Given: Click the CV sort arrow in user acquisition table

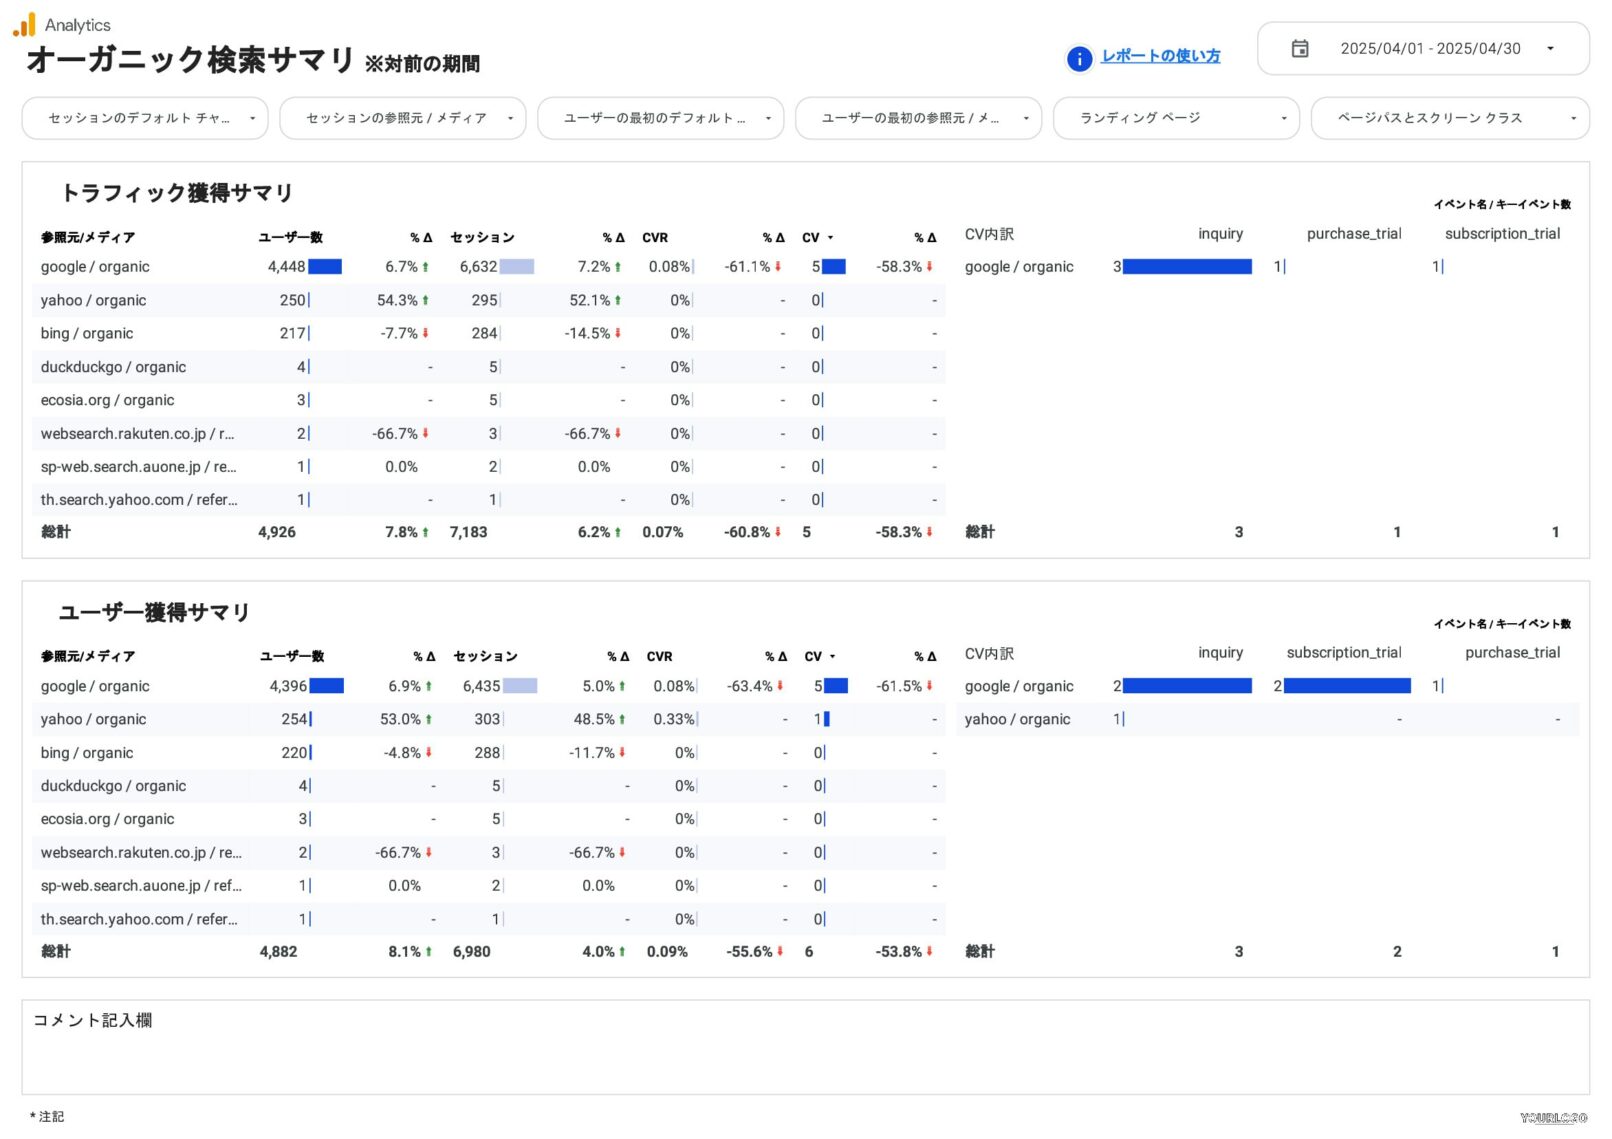Looking at the screenshot, I should (x=832, y=657).
